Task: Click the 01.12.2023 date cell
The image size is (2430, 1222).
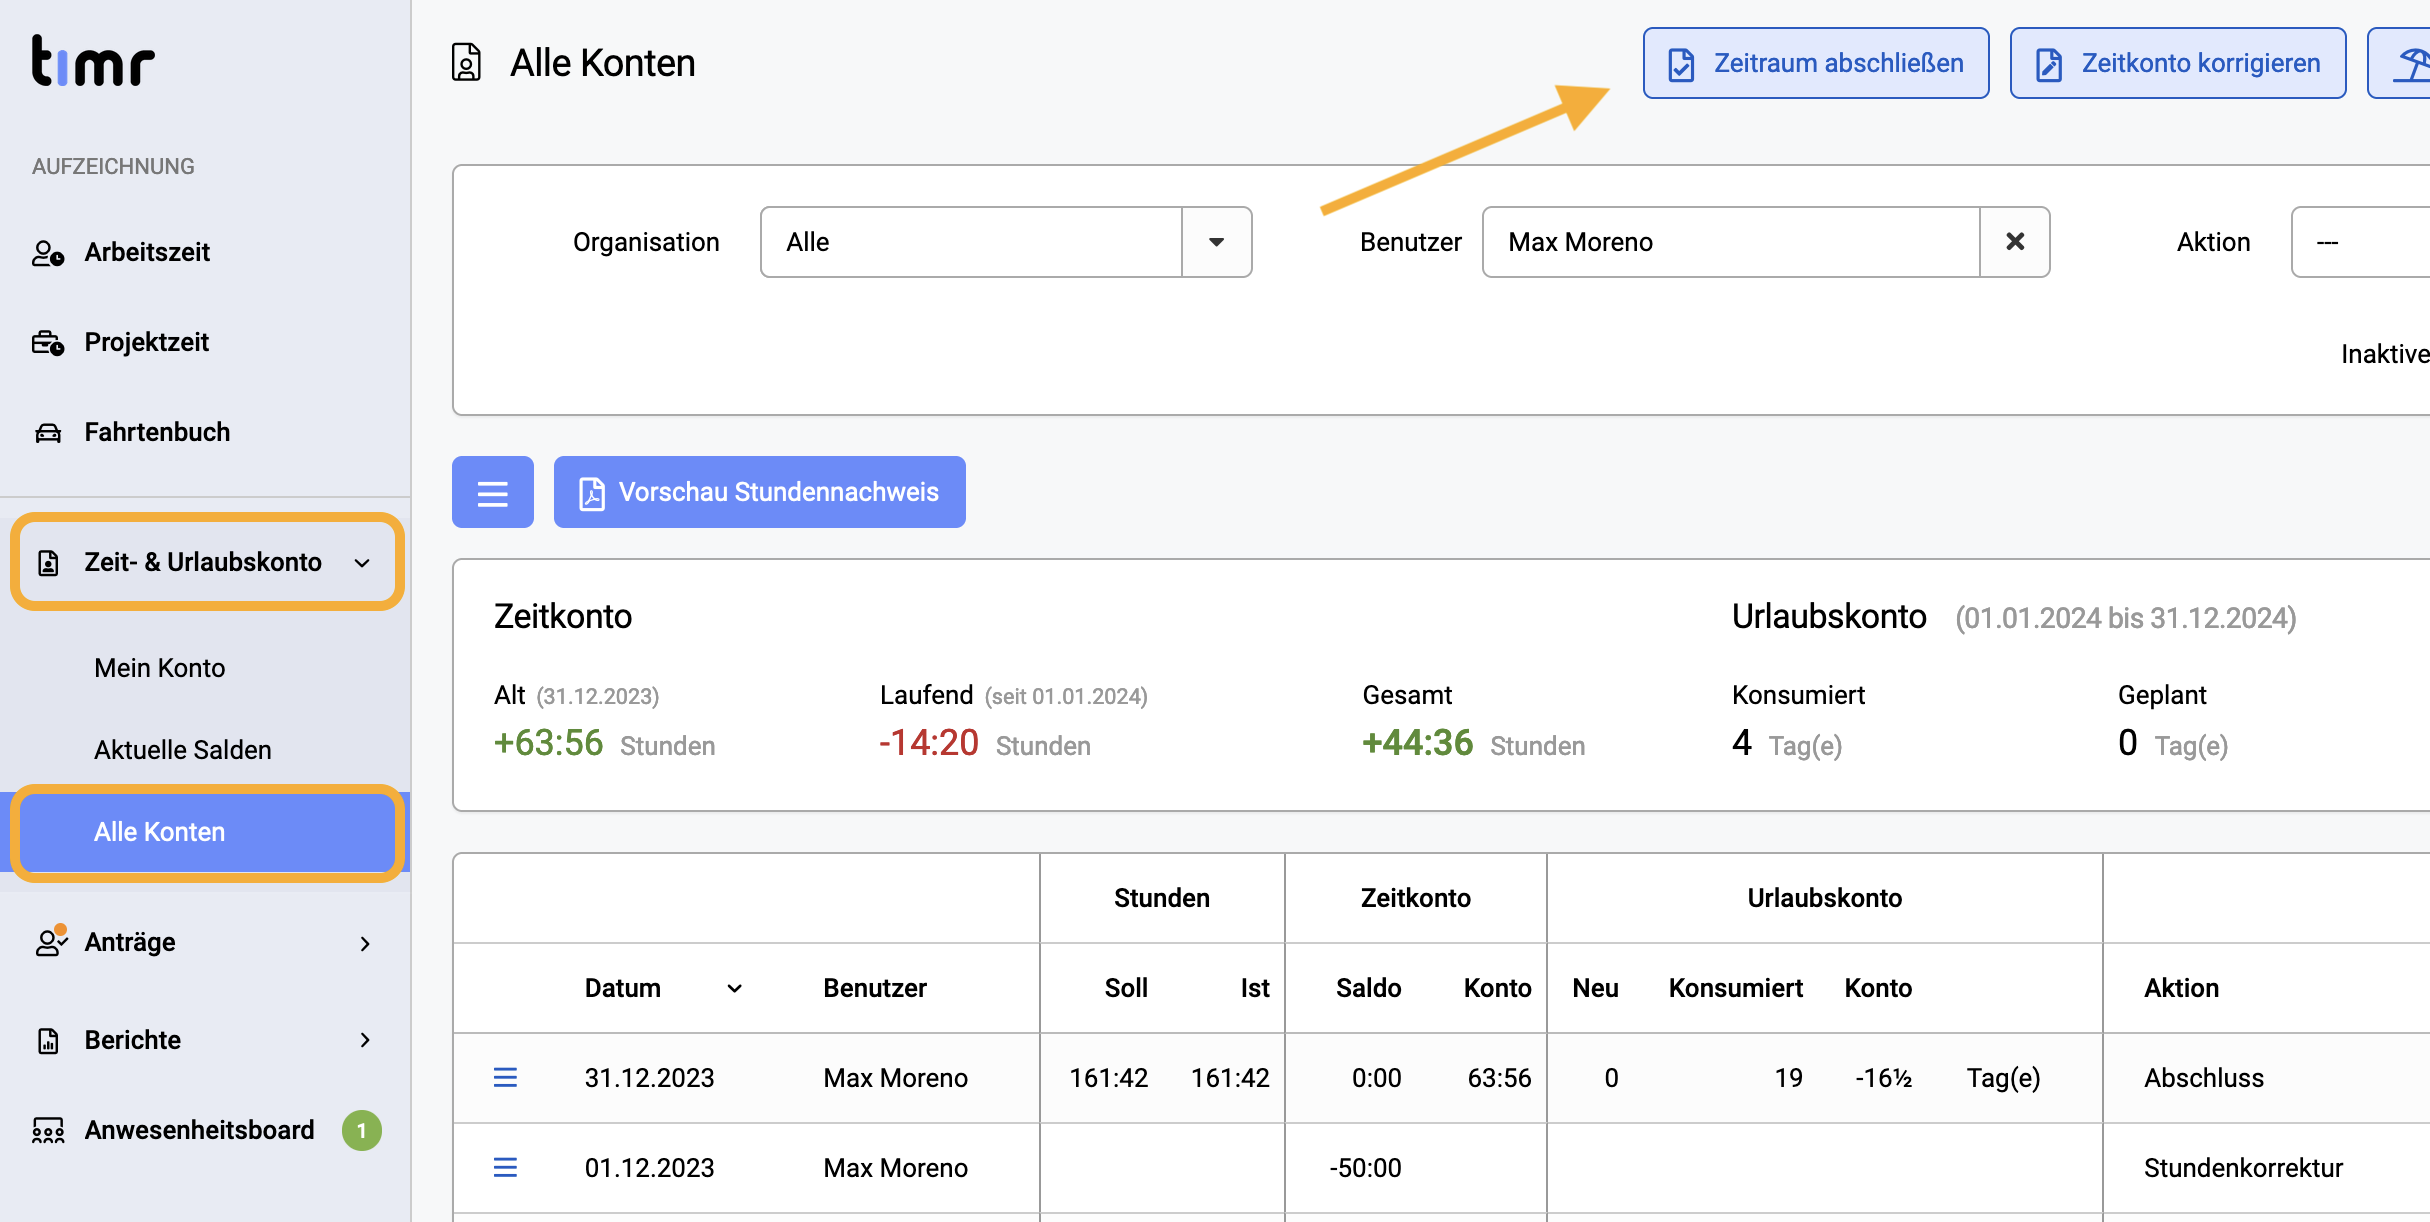Action: coord(649,1168)
